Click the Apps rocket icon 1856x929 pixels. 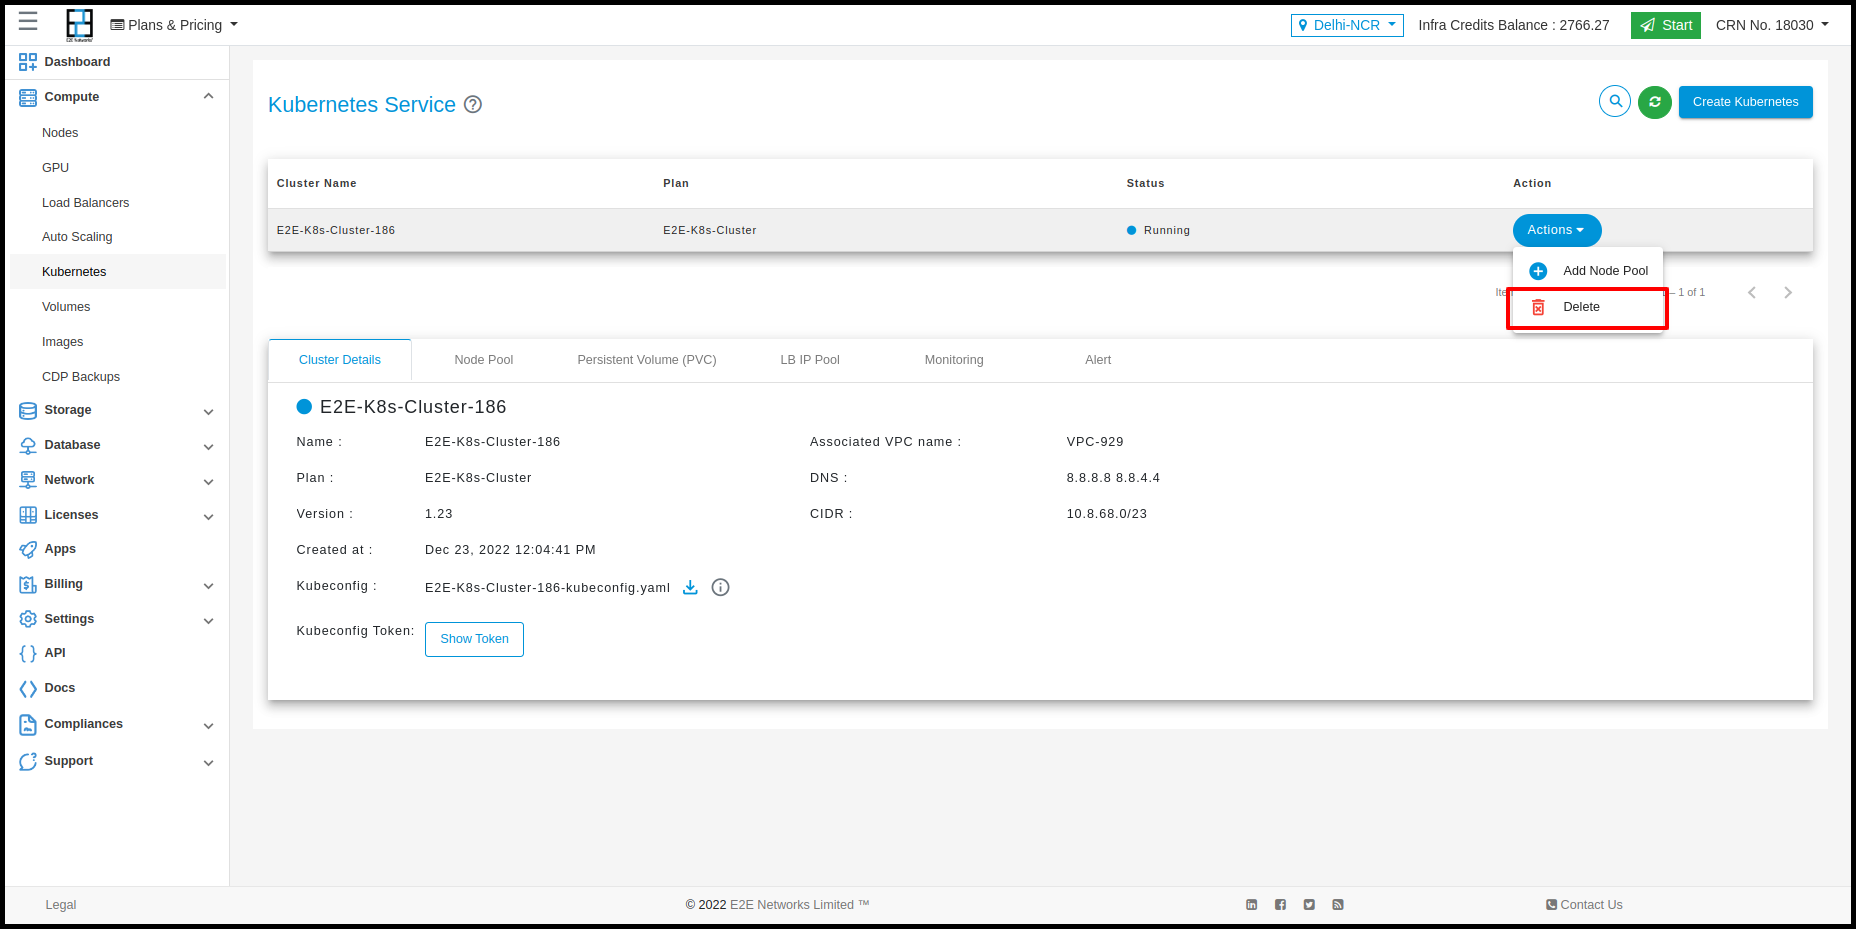28,549
